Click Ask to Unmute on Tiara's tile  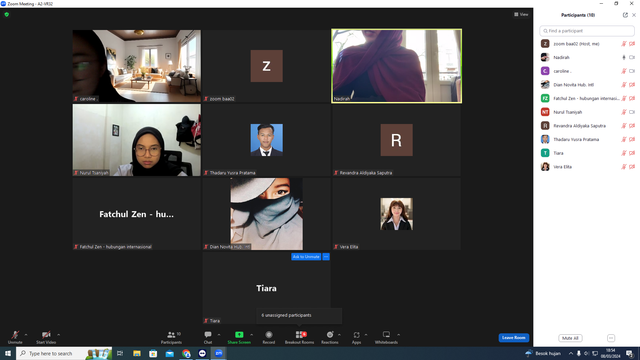pos(306,257)
